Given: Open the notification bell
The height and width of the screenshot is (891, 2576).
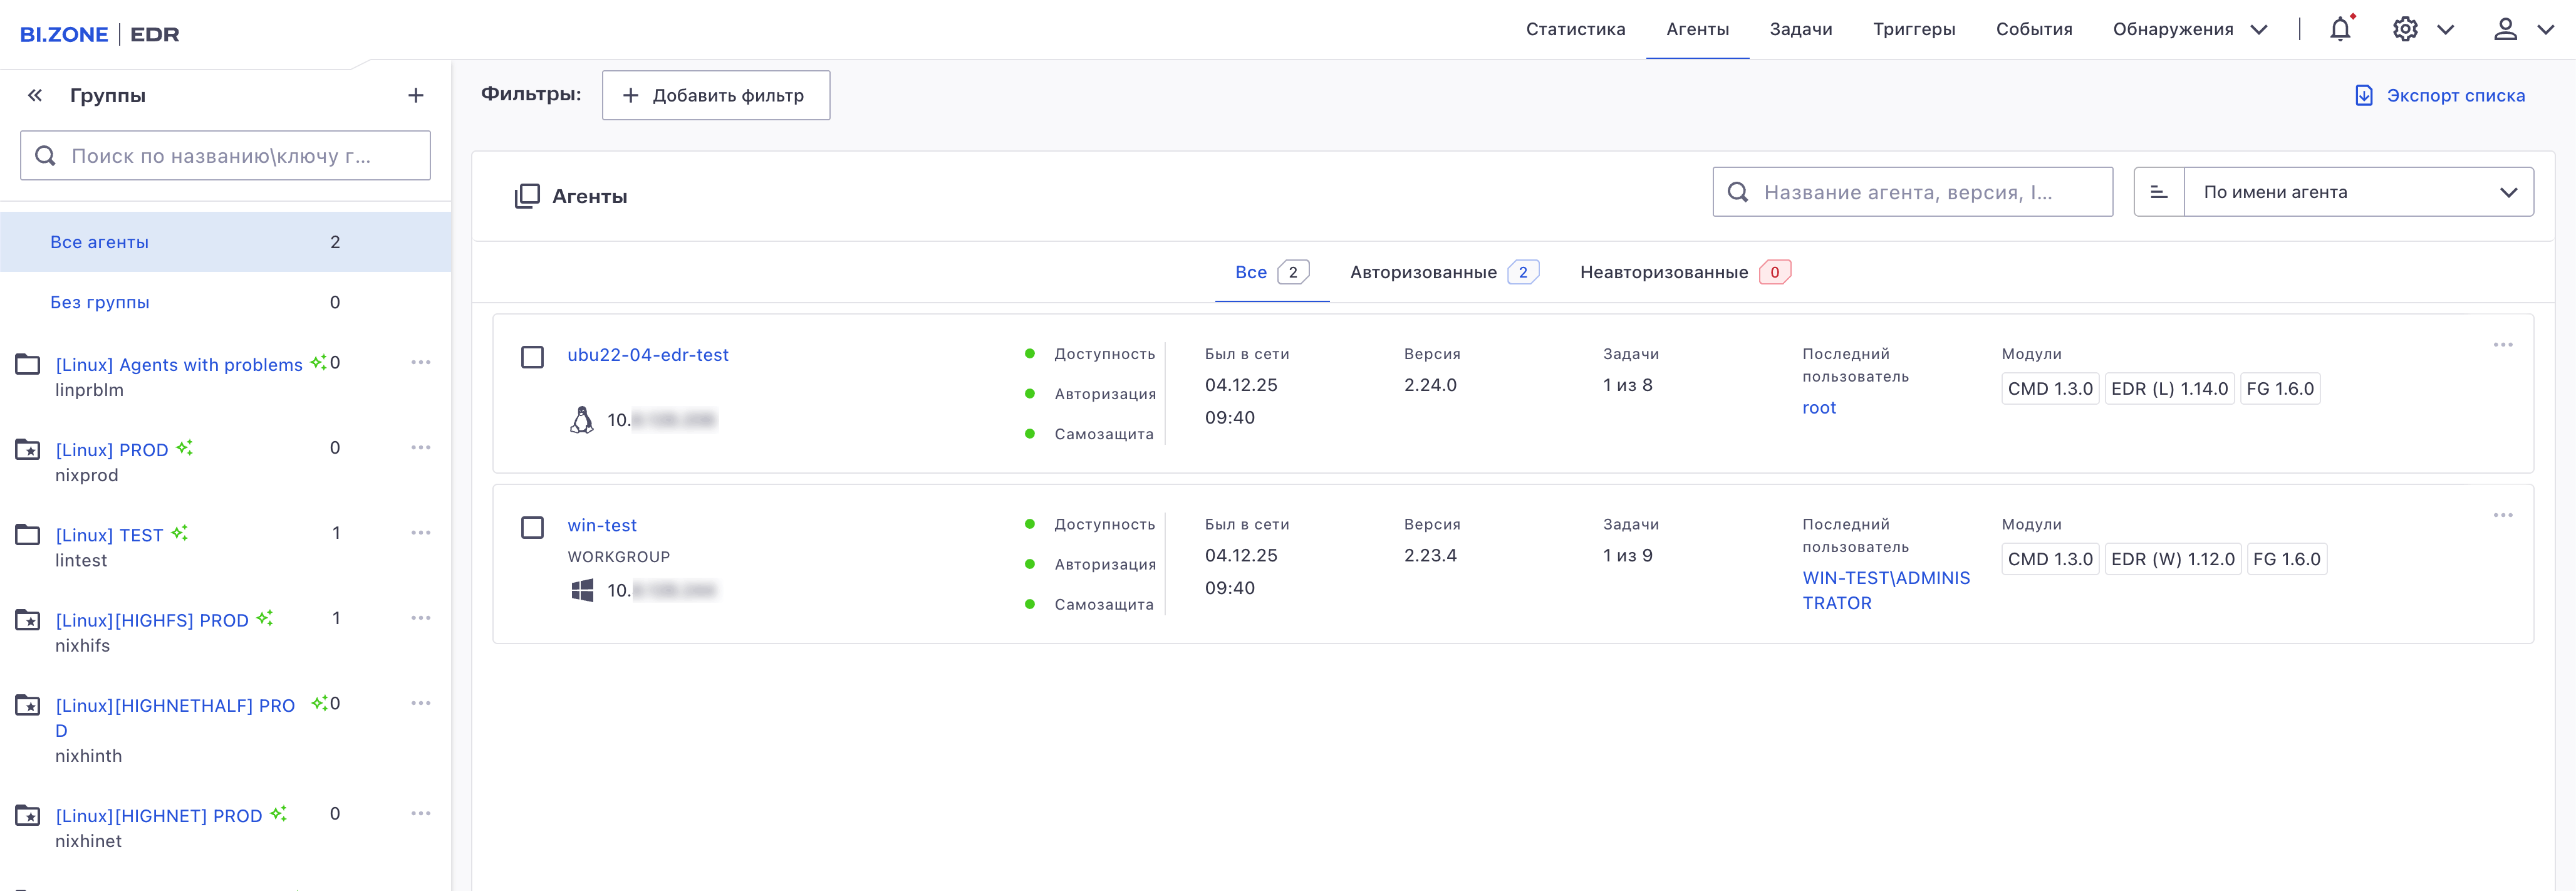Looking at the screenshot, I should 2339,29.
